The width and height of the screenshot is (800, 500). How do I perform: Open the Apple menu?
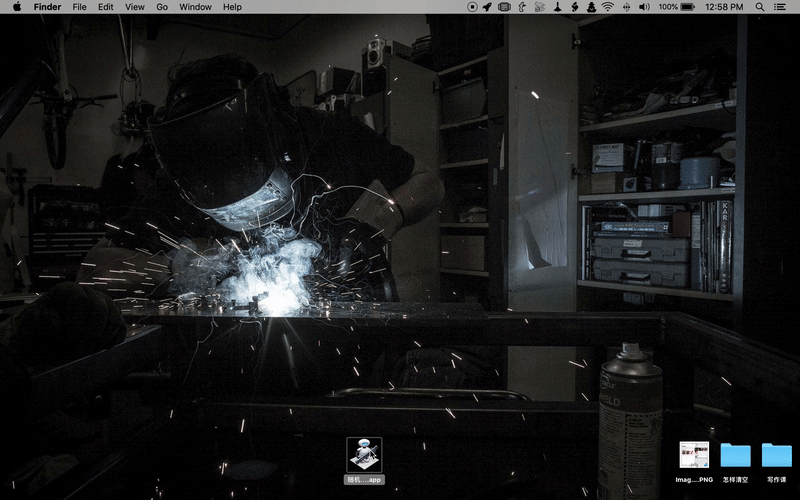[x=16, y=7]
